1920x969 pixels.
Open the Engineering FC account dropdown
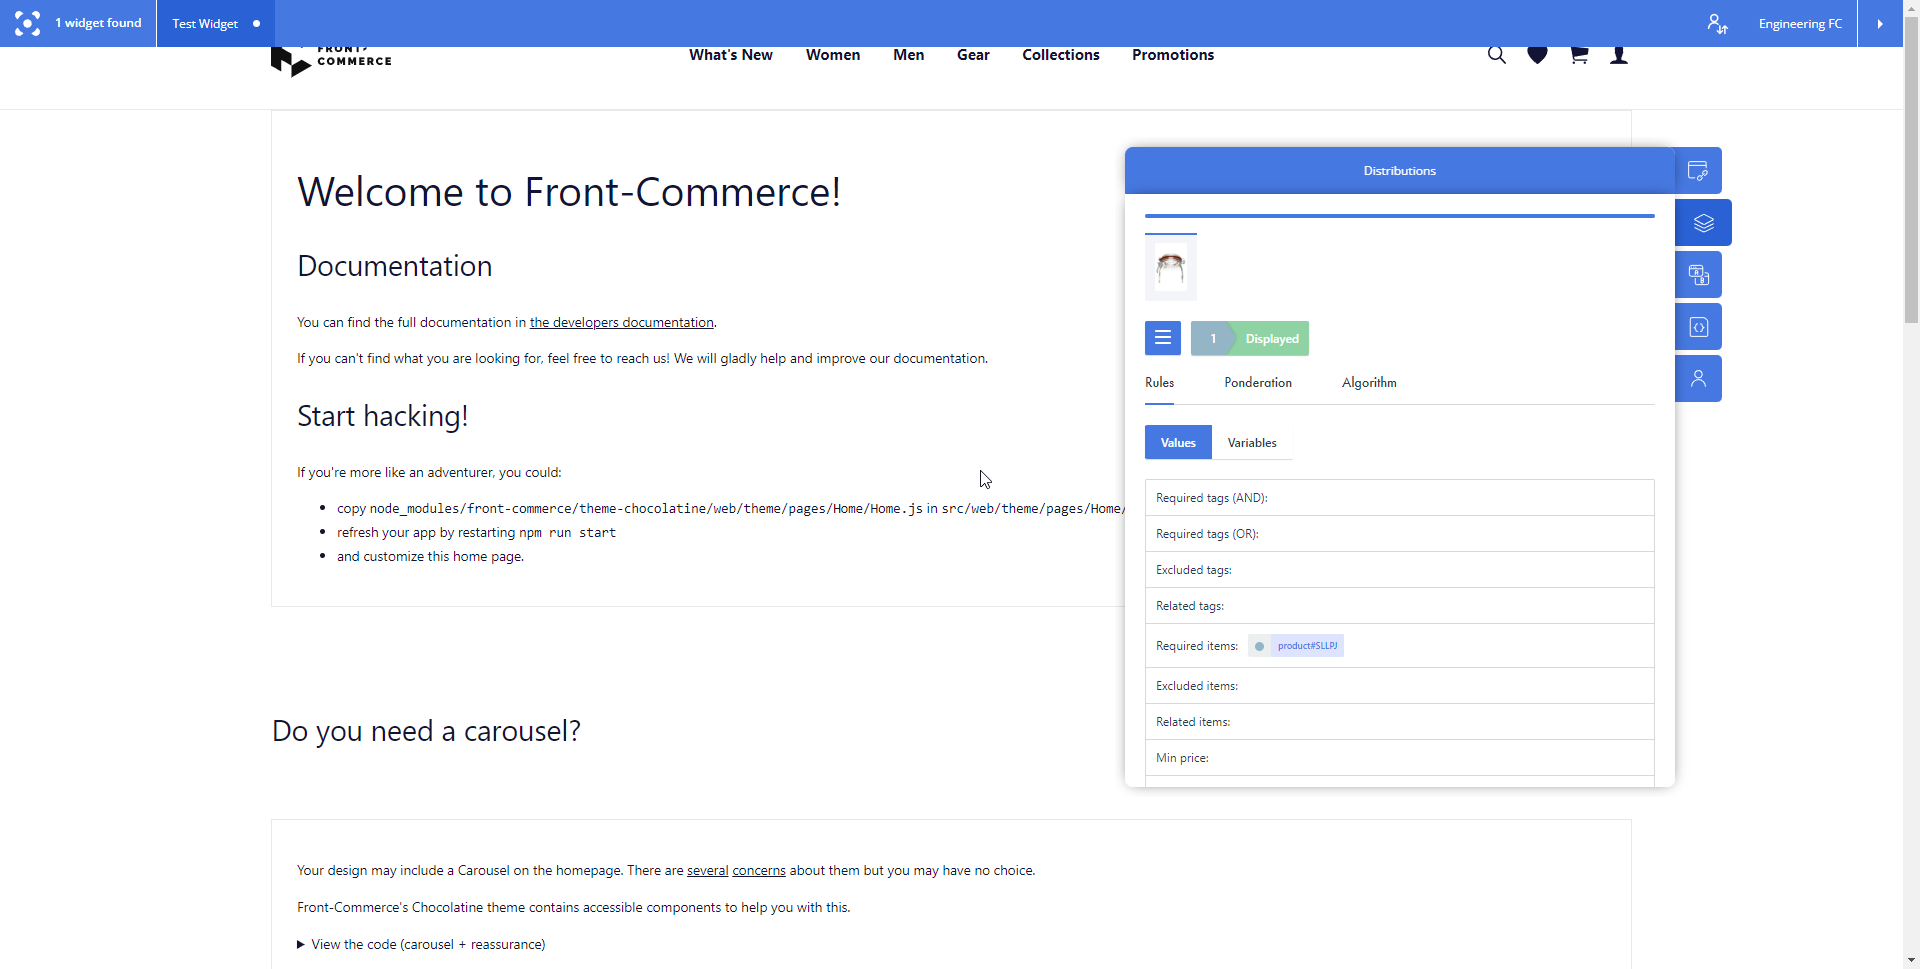click(x=1800, y=24)
